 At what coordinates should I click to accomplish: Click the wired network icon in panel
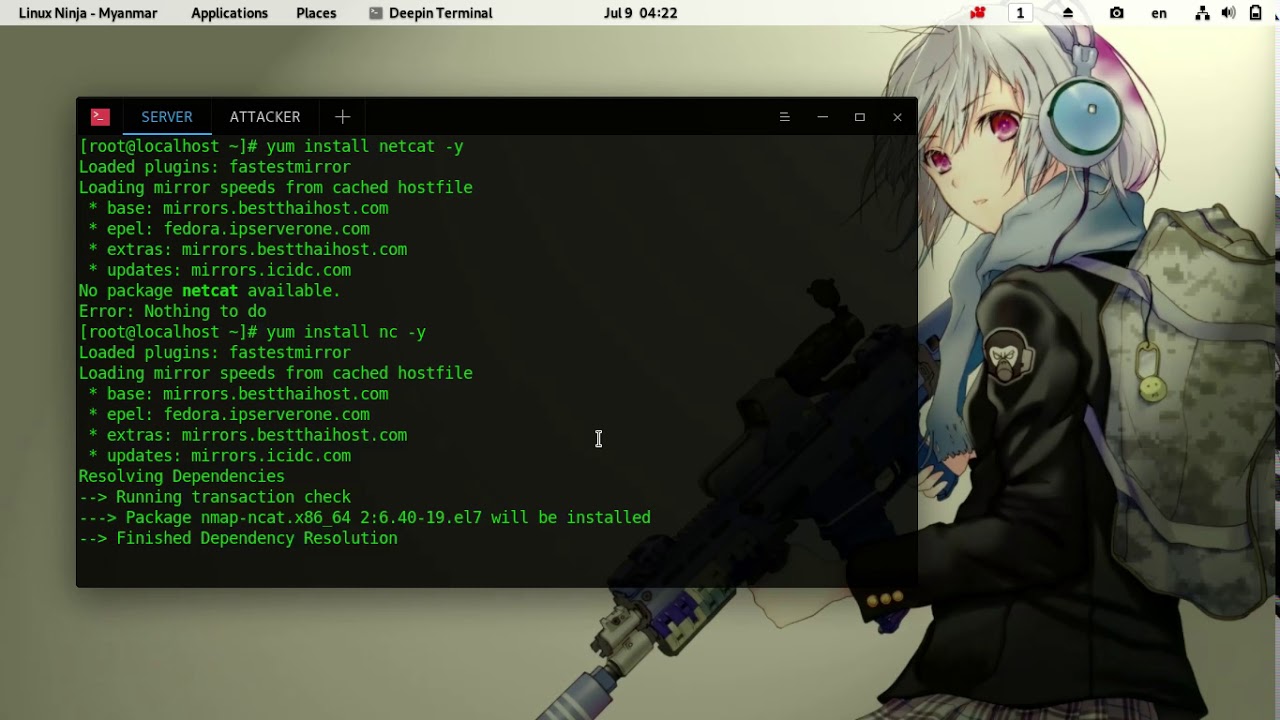(x=1202, y=13)
